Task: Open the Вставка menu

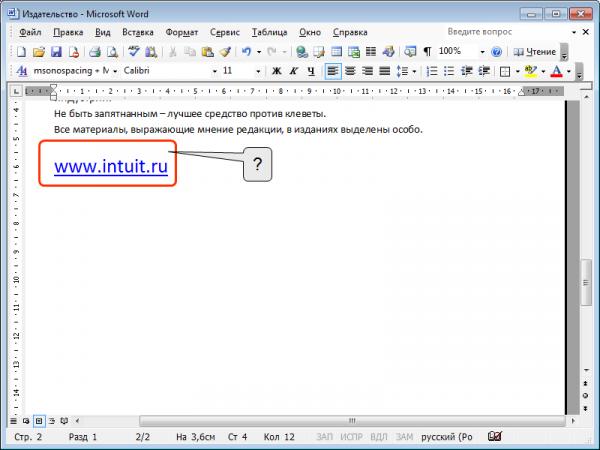Action: click(138, 33)
